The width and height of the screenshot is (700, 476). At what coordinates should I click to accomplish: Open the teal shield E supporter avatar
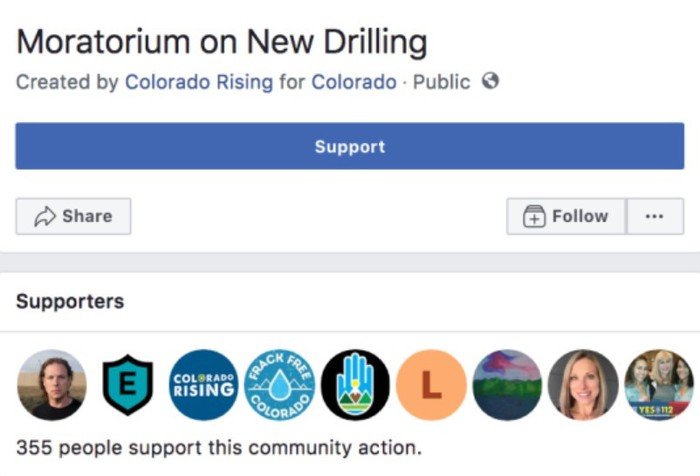click(x=128, y=385)
